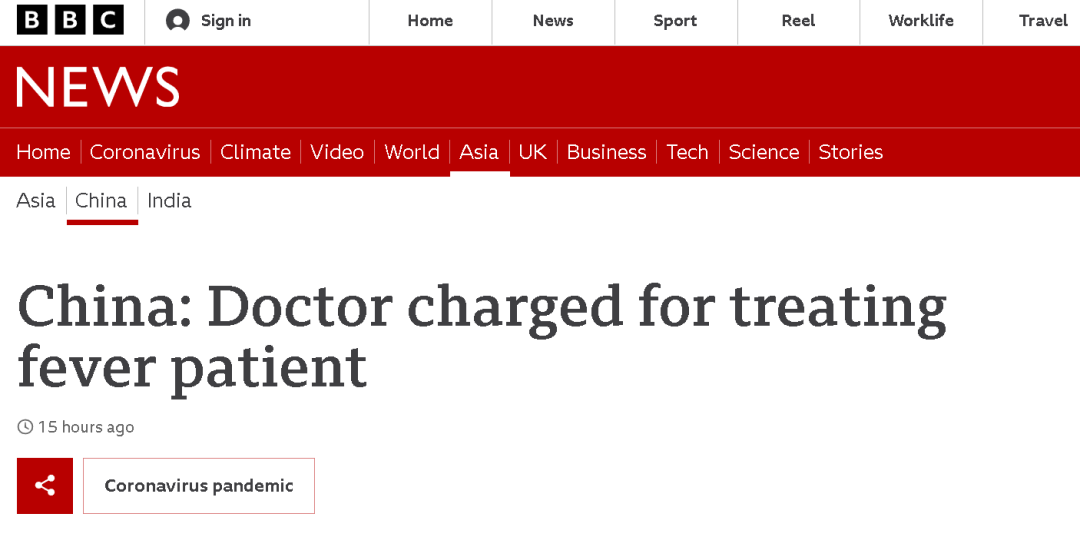Select Coronavirus in the news menu
Viewport: 1080px width, 537px height.
pyautogui.click(x=145, y=152)
